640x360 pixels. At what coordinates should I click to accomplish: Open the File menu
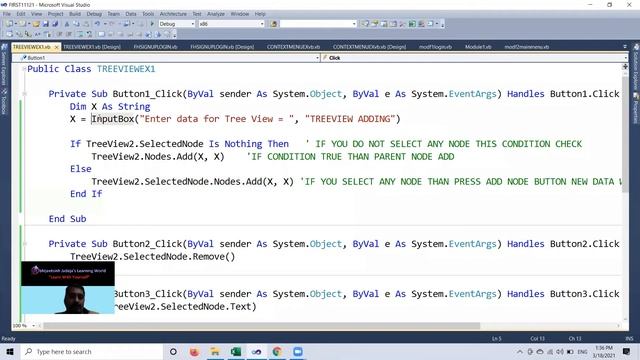(7, 14)
